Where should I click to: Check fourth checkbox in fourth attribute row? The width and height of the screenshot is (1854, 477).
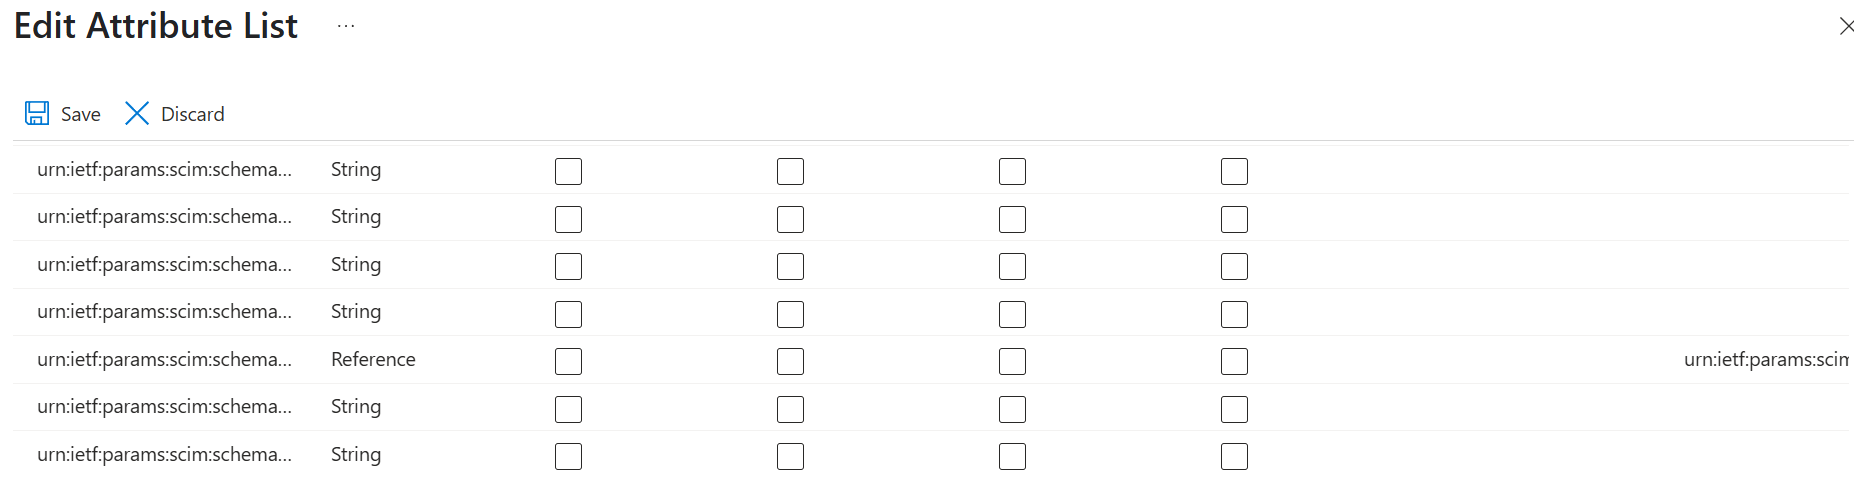[1234, 314]
